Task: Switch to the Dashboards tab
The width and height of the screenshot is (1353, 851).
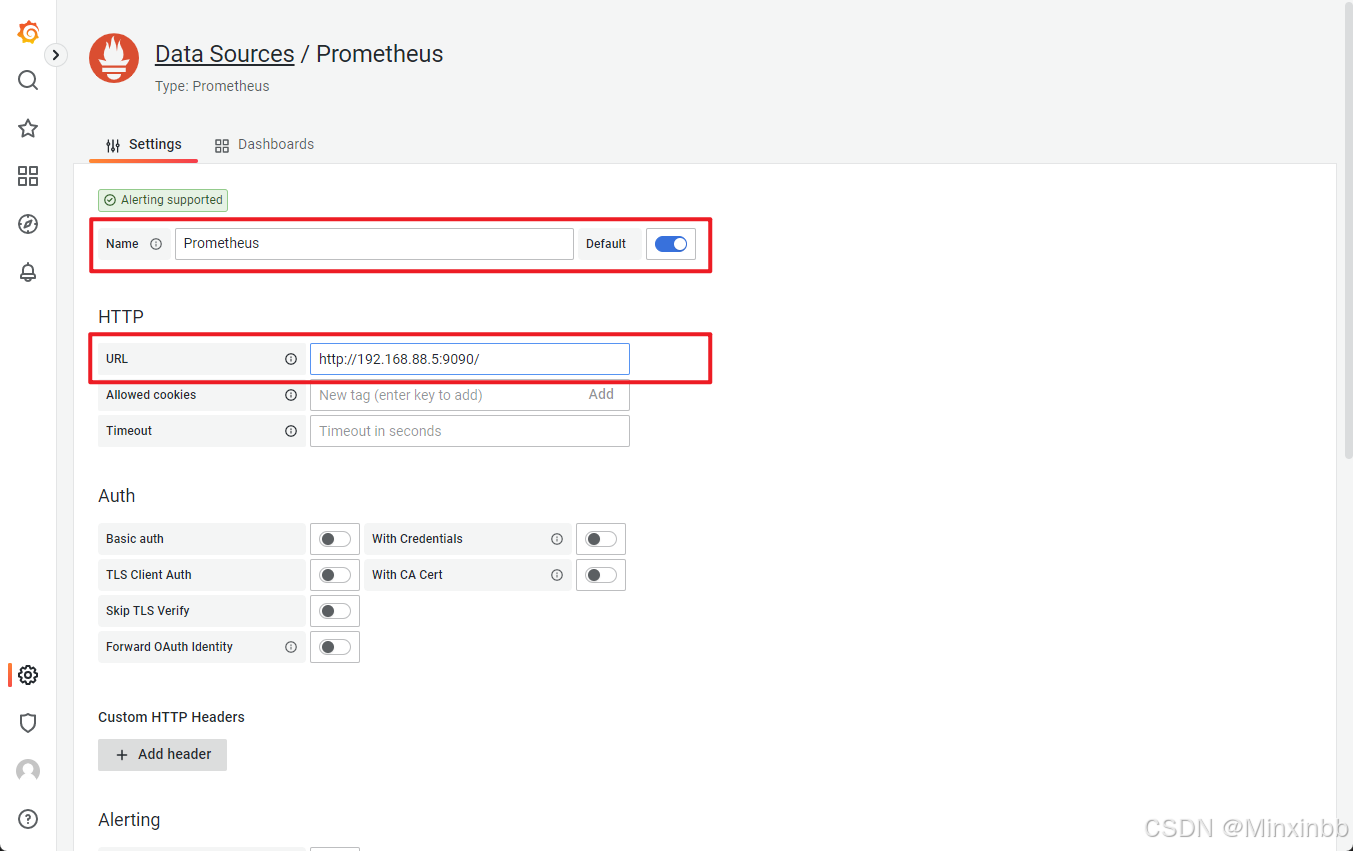Action: coord(264,145)
